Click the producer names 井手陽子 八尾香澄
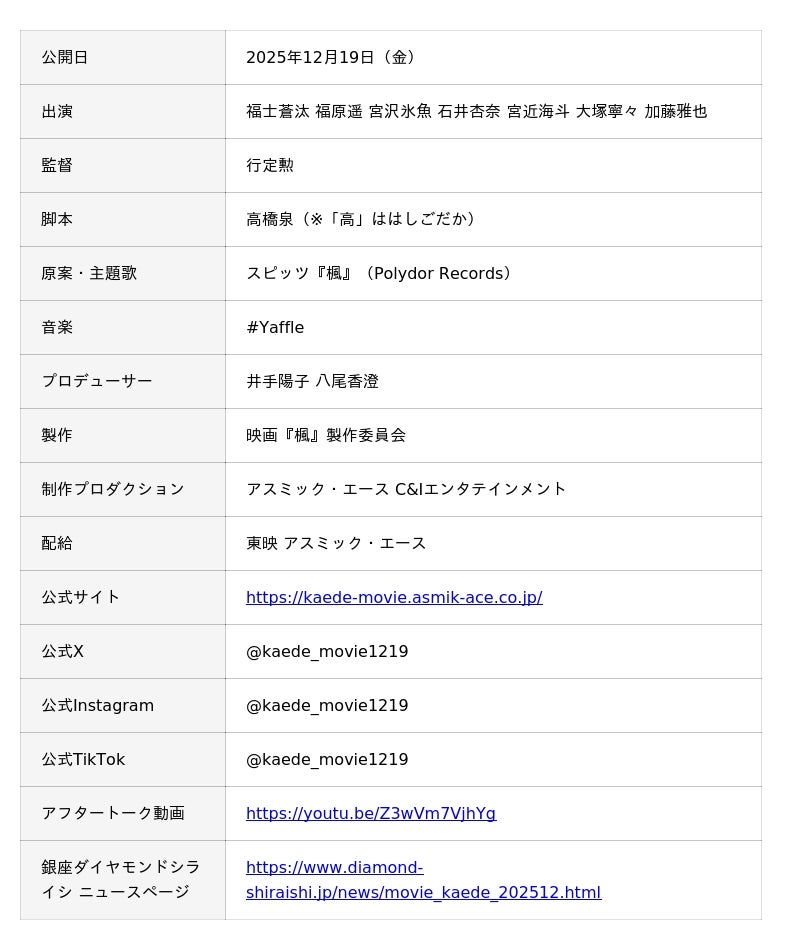Screen dimensions: 800x950 pos(312,382)
